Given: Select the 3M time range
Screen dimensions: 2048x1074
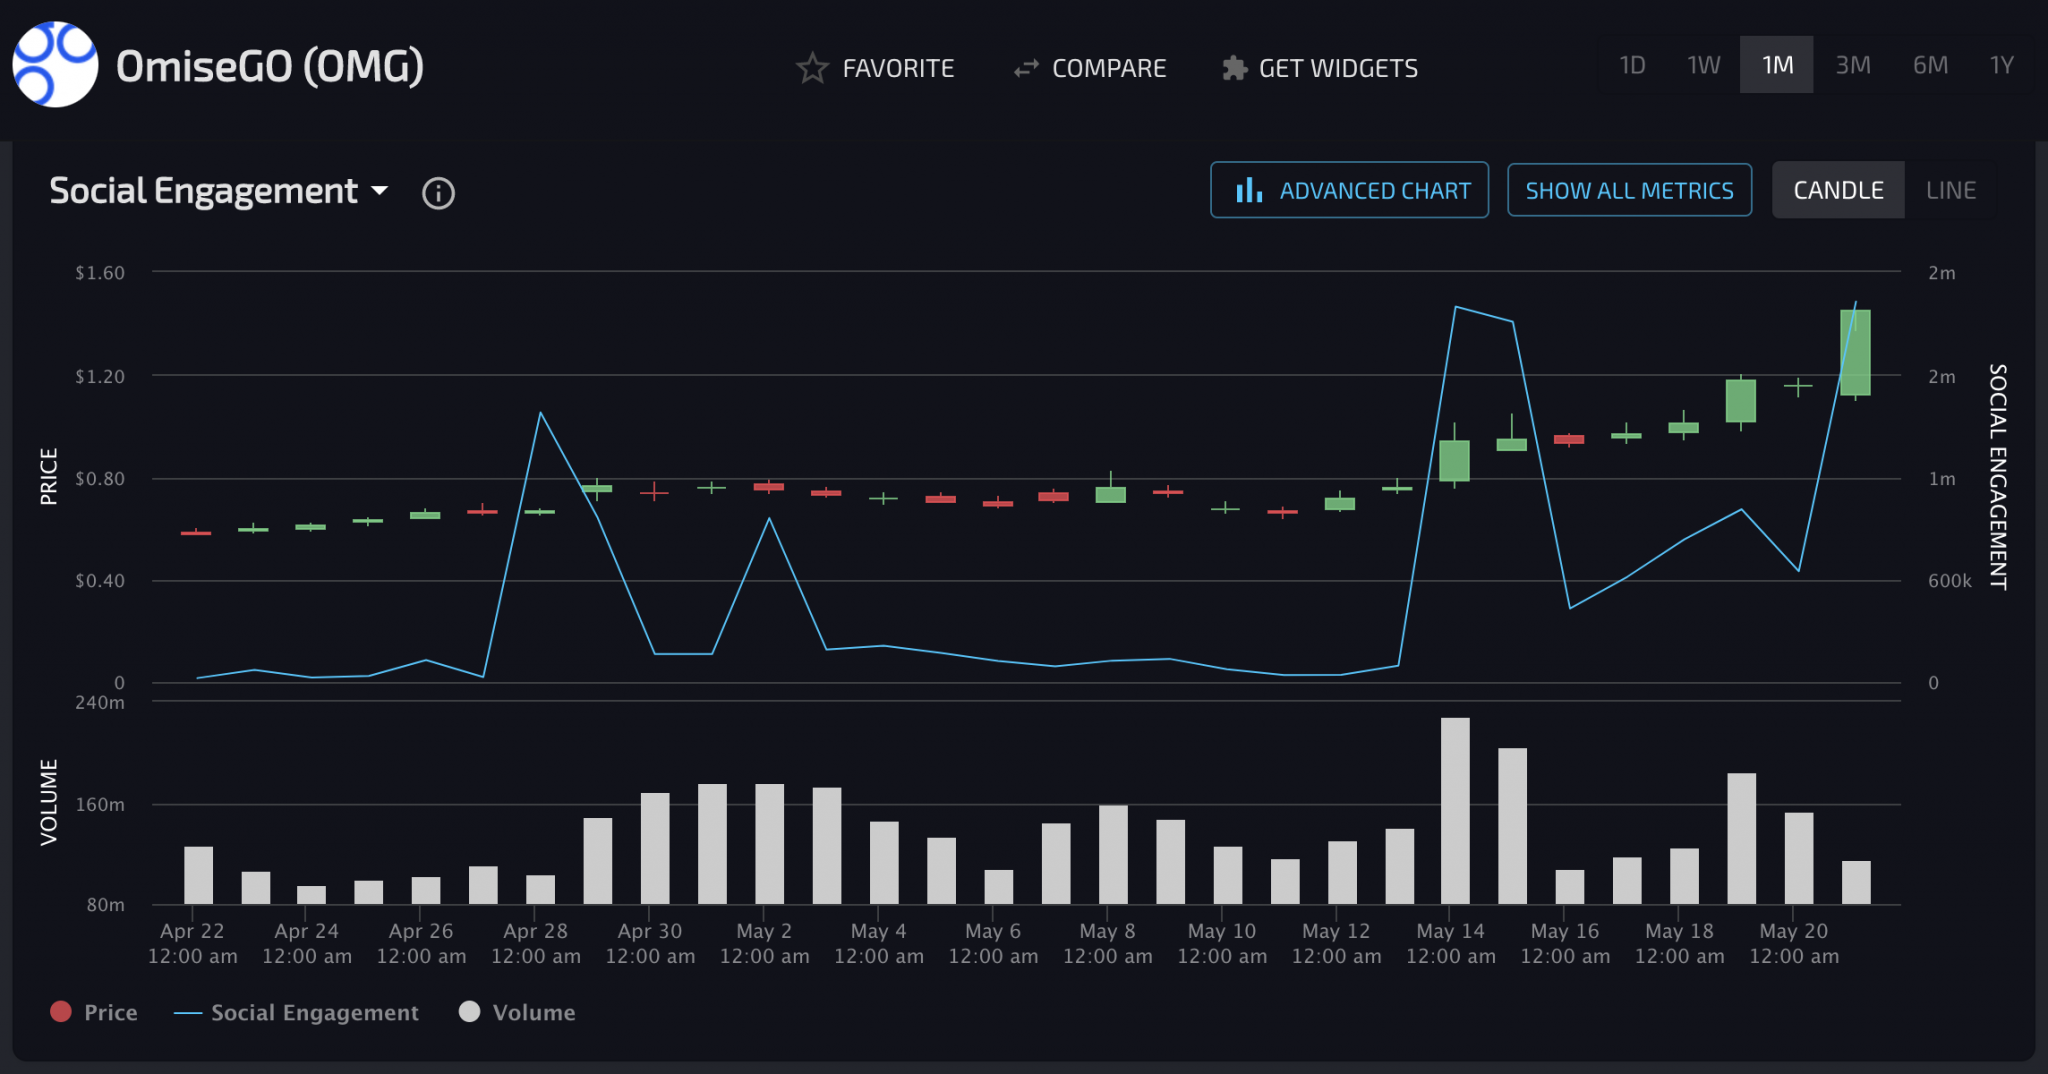Looking at the screenshot, I should pyautogui.click(x=1852, y=65).
